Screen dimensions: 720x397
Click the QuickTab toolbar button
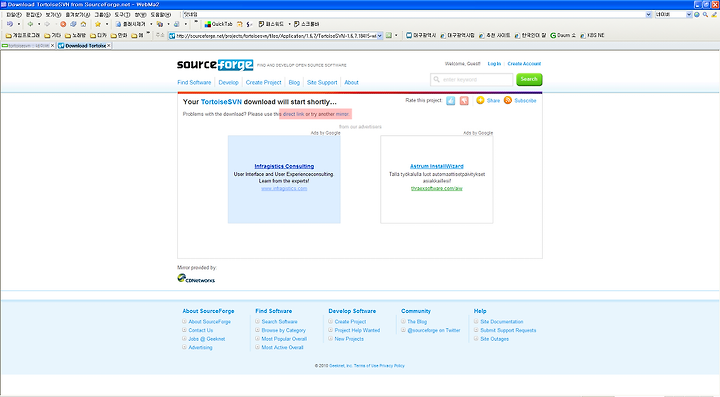(x=219, y=24)
